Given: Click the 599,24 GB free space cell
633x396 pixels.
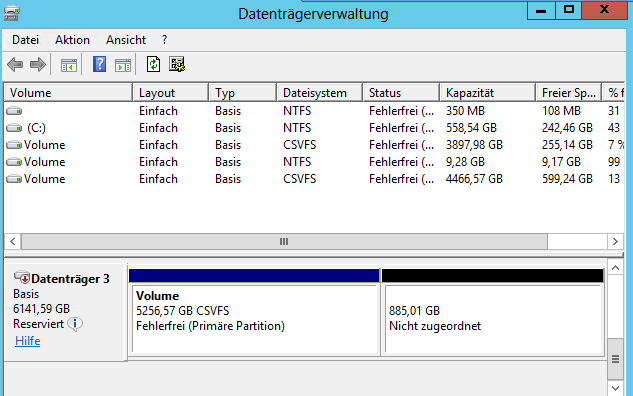Looking at the screenshot, I should (567, 179).
